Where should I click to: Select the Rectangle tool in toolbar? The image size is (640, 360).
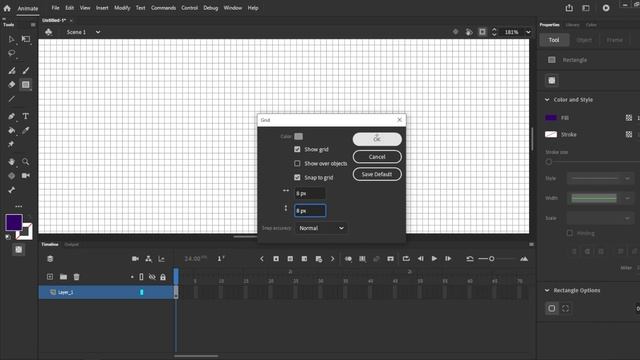26,85
